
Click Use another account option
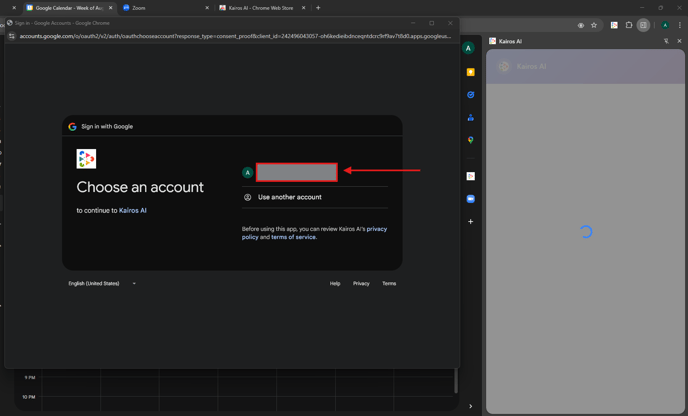(x=289, y=197)
